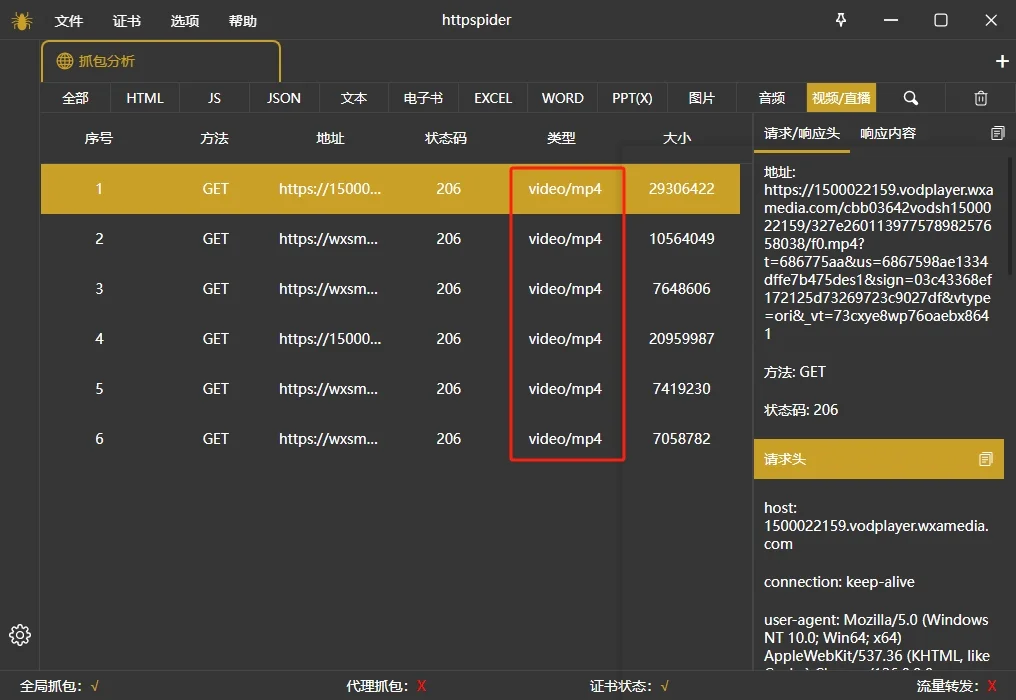Filter by 文本 type
Viewport: 1016px width, 700px height.
click(354, 98)
